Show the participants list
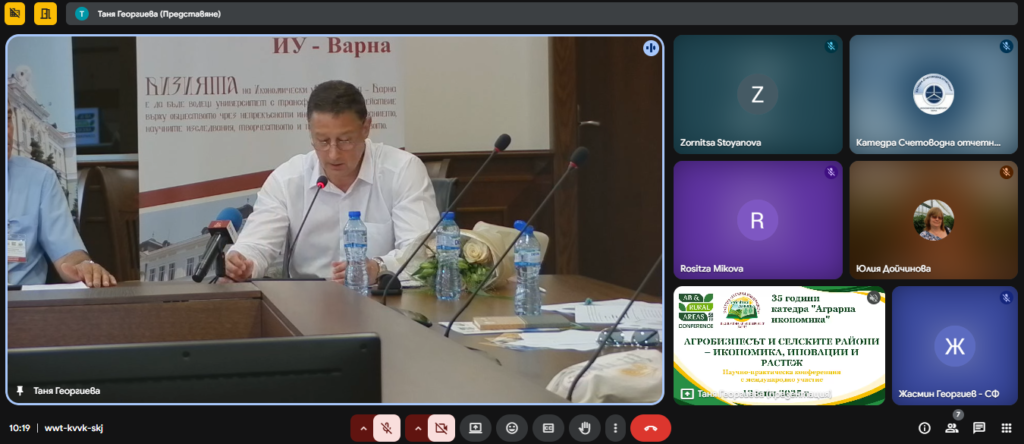 point(952,428)
